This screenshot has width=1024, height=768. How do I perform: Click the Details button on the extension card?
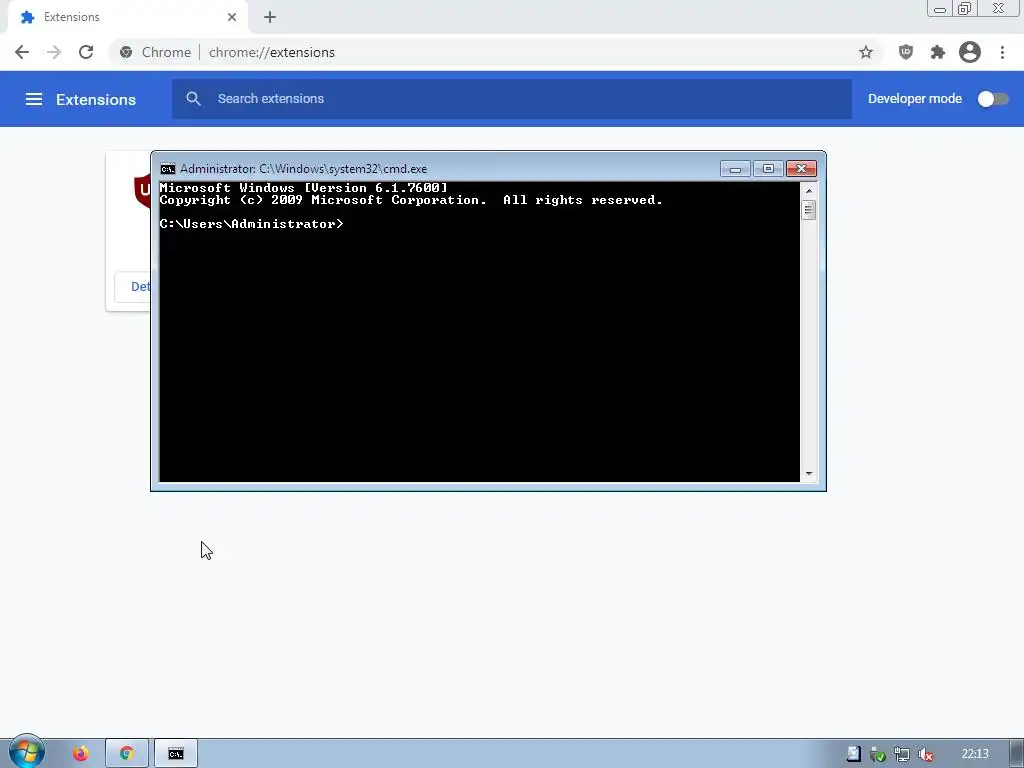[x=133, y=287]
